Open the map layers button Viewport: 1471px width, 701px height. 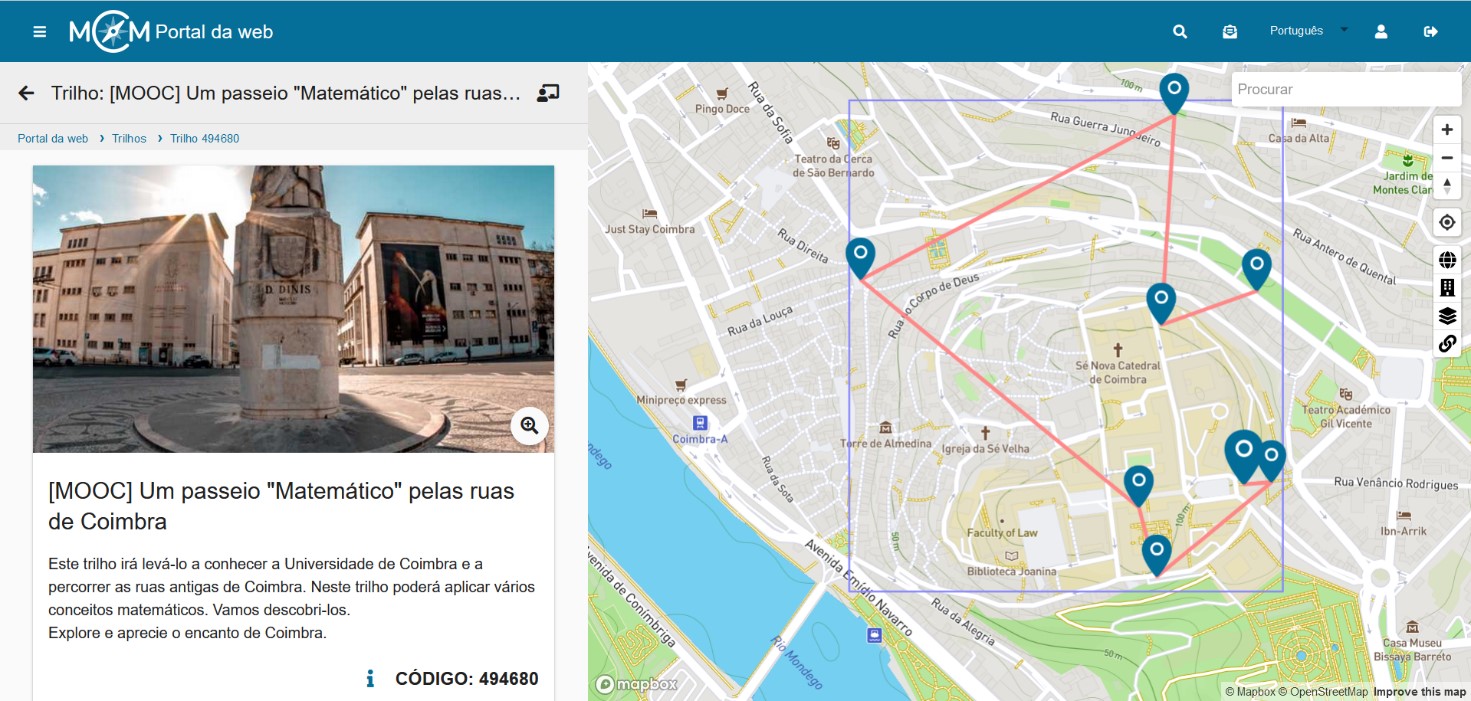1447,316
